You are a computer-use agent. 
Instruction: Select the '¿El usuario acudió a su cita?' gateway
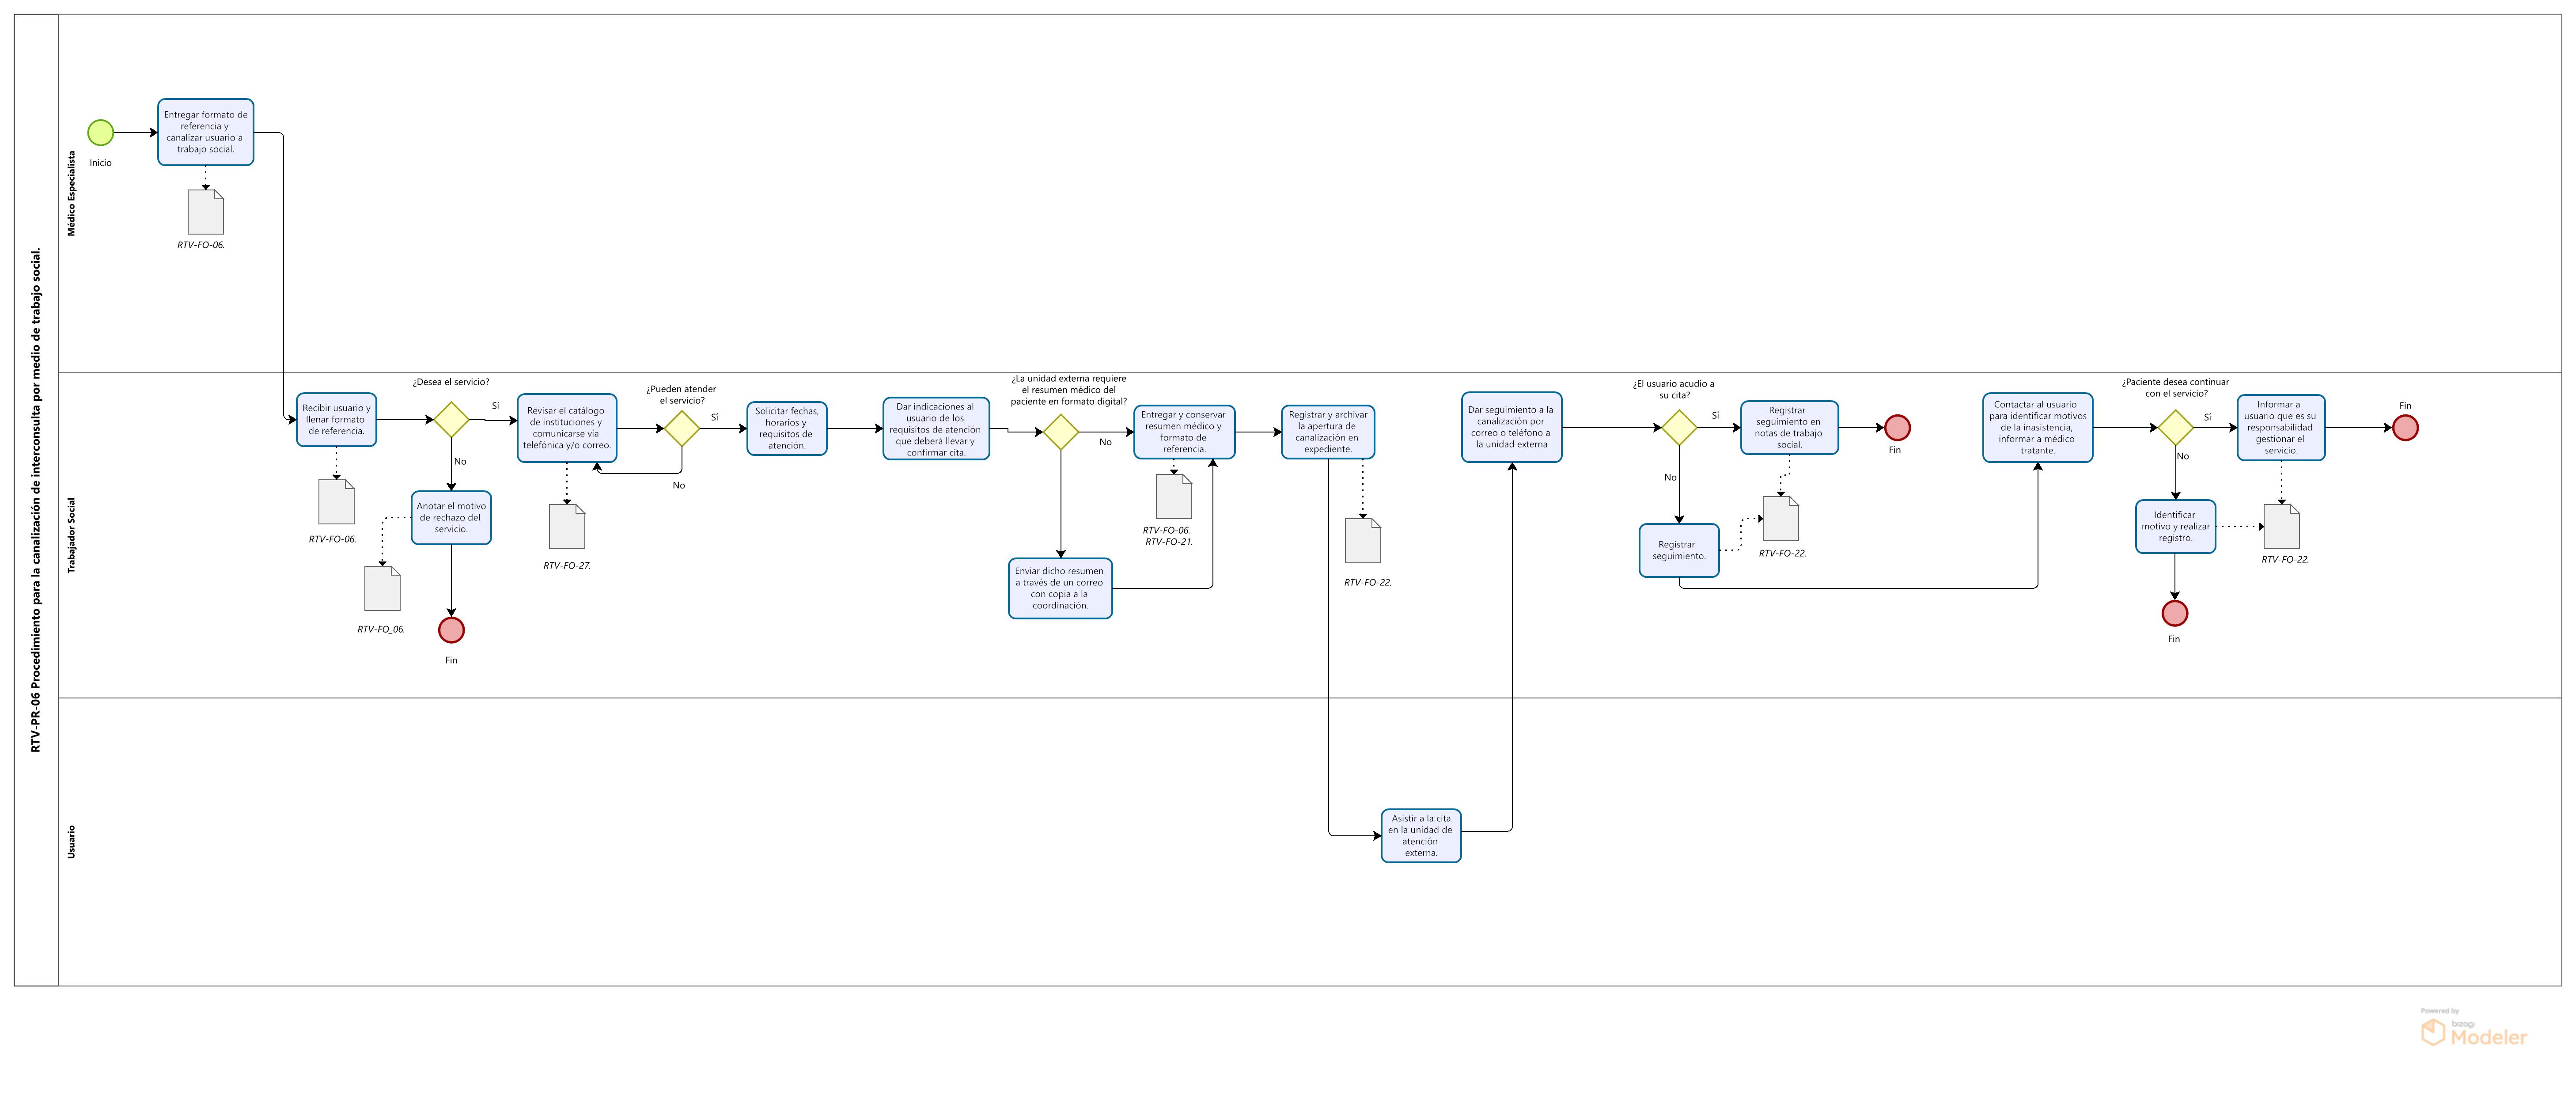click(1679, 428)
